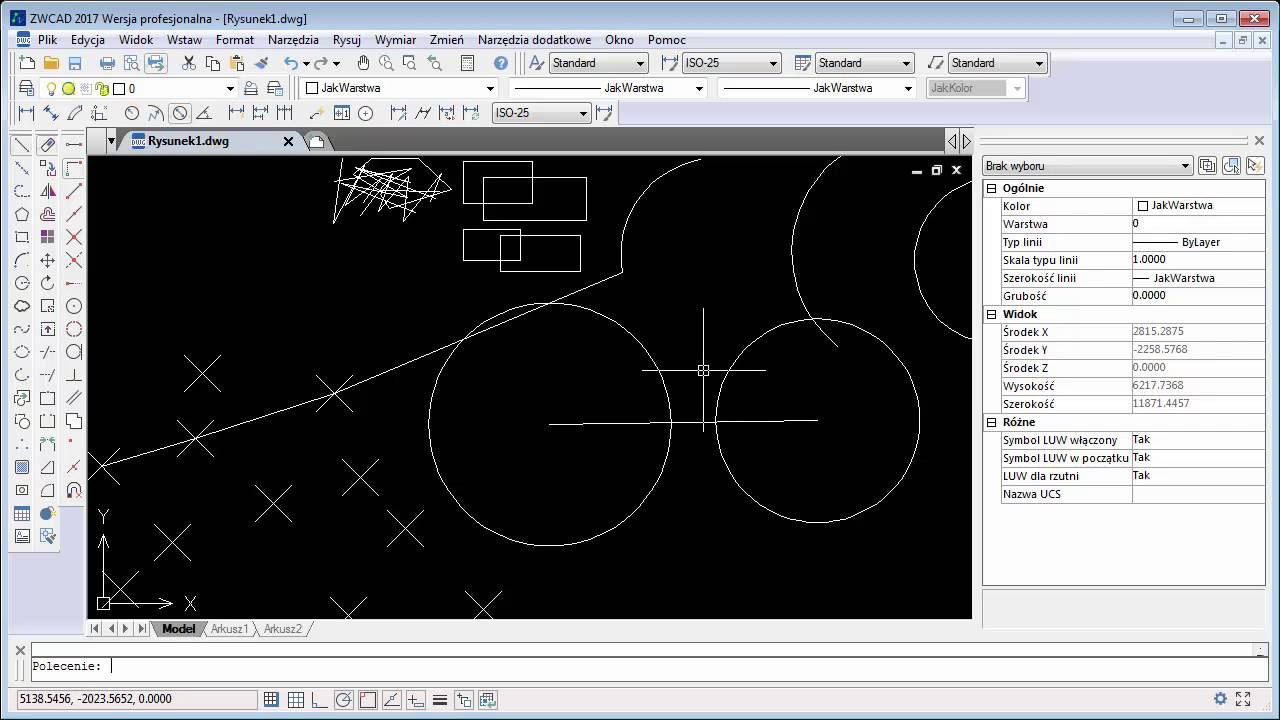Click the Grubość value field 0.0000
This screenshot has width=1280, height=720.
[1198, 296]
